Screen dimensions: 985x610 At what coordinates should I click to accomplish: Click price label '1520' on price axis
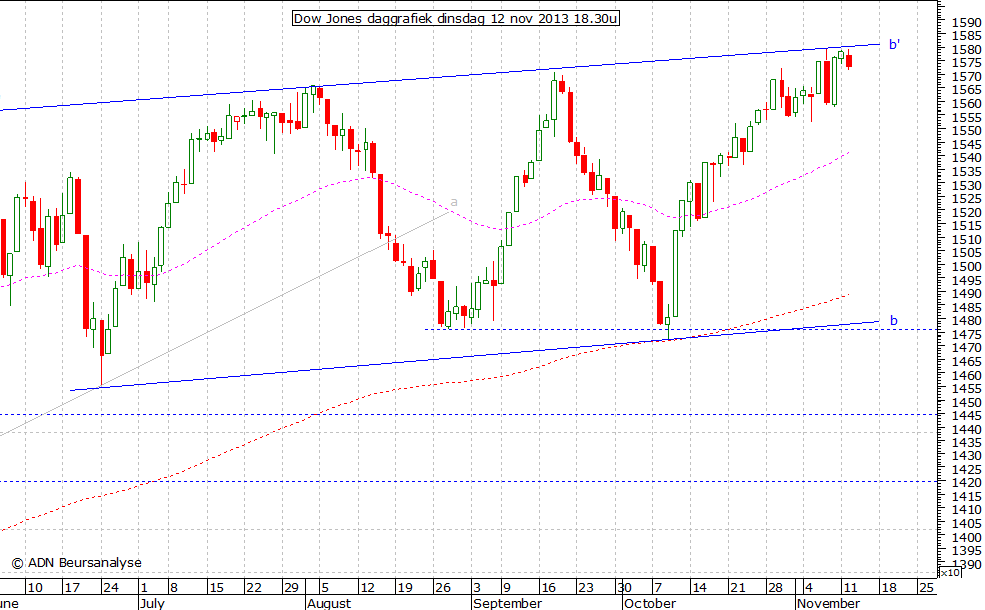(966, 212)
